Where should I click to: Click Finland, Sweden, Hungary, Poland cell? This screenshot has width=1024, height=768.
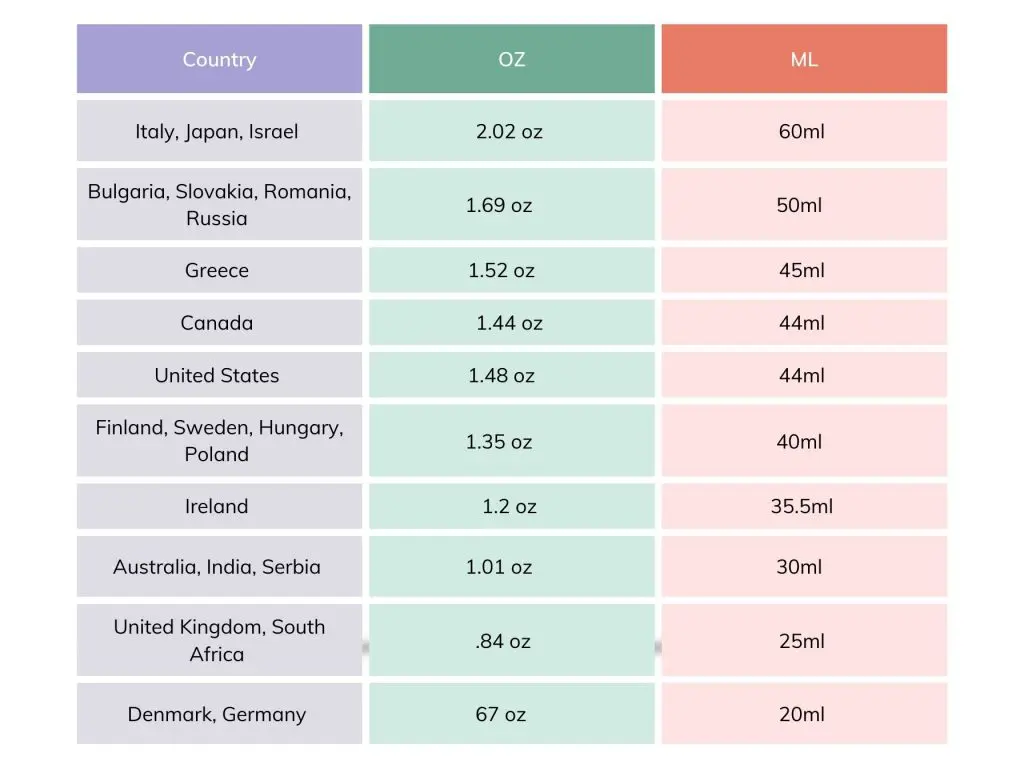pos(219,441)
